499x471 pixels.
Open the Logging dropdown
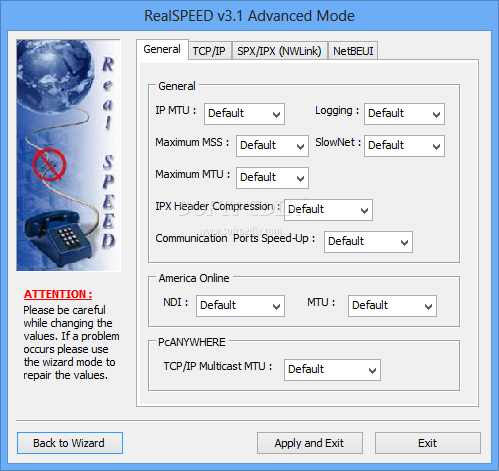(x=404, y=114)
